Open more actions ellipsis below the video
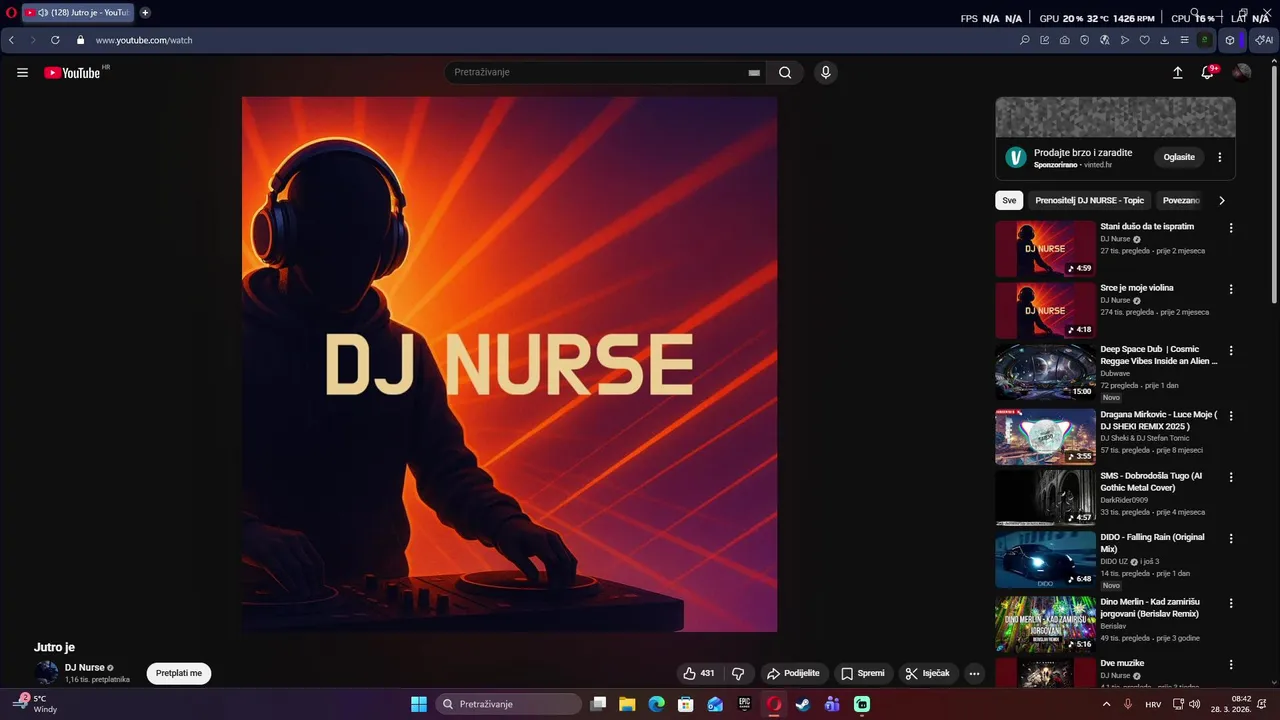 click(x=974, y=673)
